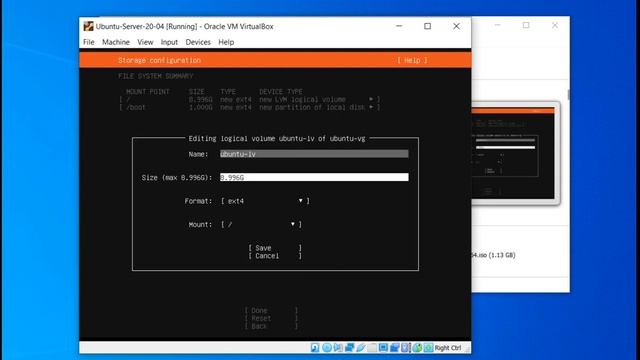Click the hard disk activity status icon
The image size is (640, 360).
(315, 348)
